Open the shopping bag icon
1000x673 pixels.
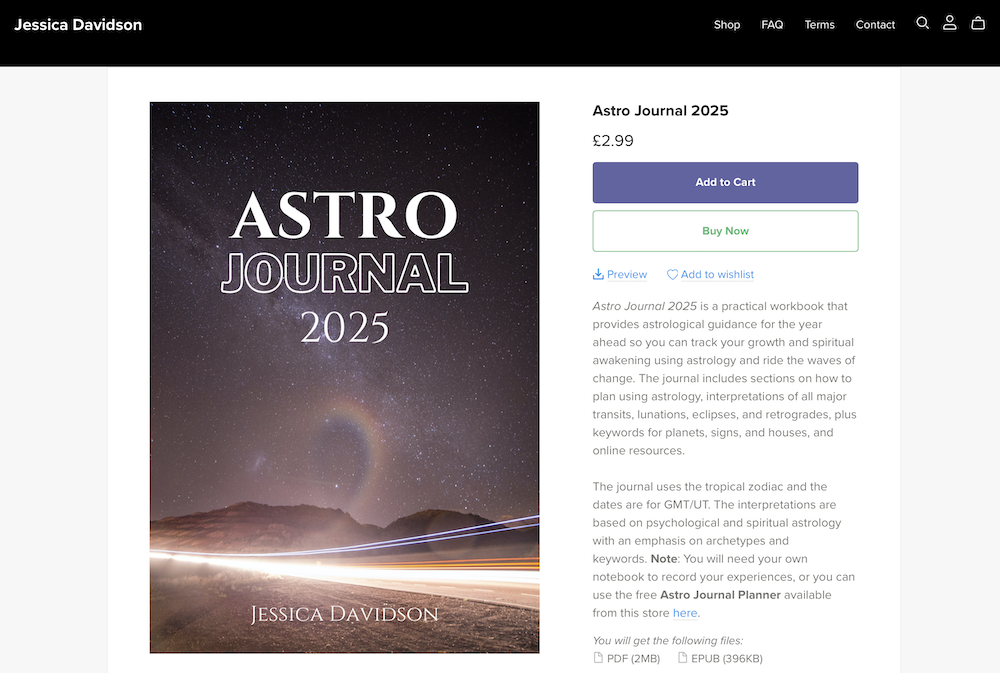[x=978, y=22]
